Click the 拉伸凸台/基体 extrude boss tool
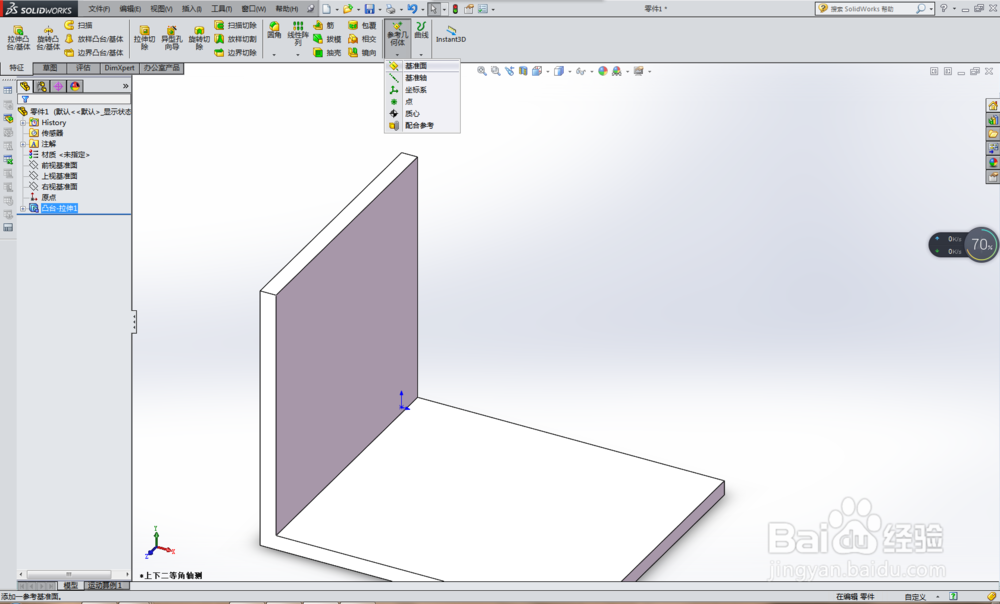1000x604 pixels. coord(18,38)
